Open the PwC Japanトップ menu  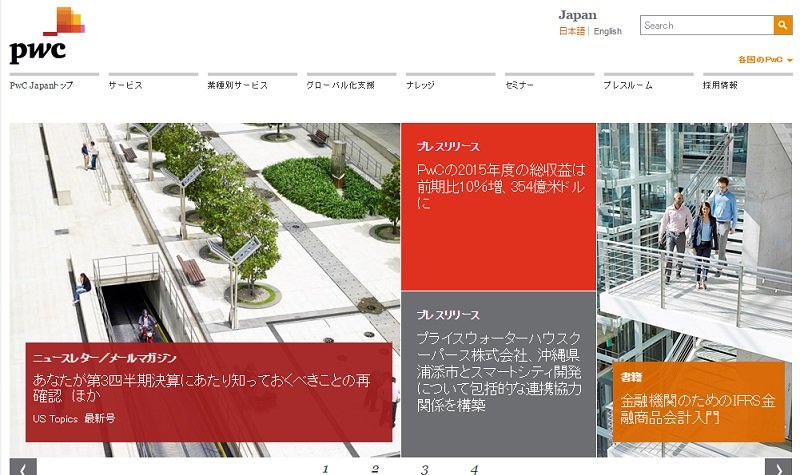(x=41, y=85)
